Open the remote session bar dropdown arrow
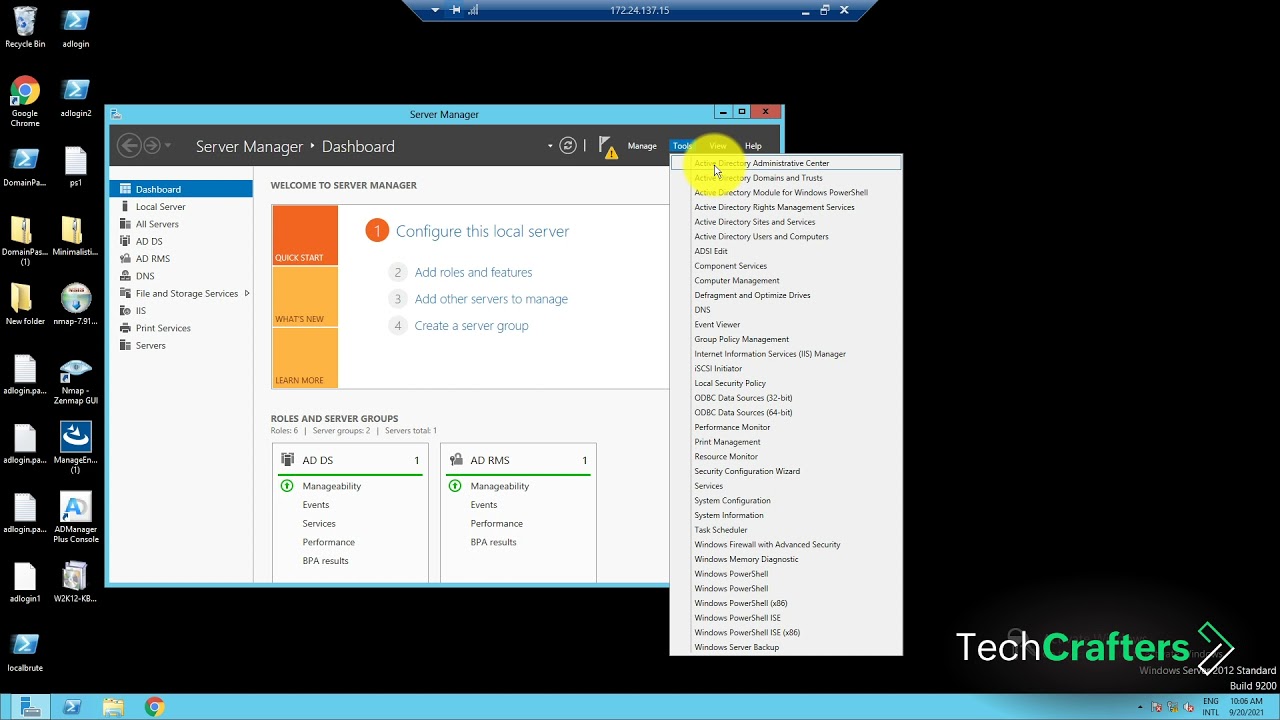This screenshot has height=720, width=1280. pyautogui.click(x=435, y=10)
